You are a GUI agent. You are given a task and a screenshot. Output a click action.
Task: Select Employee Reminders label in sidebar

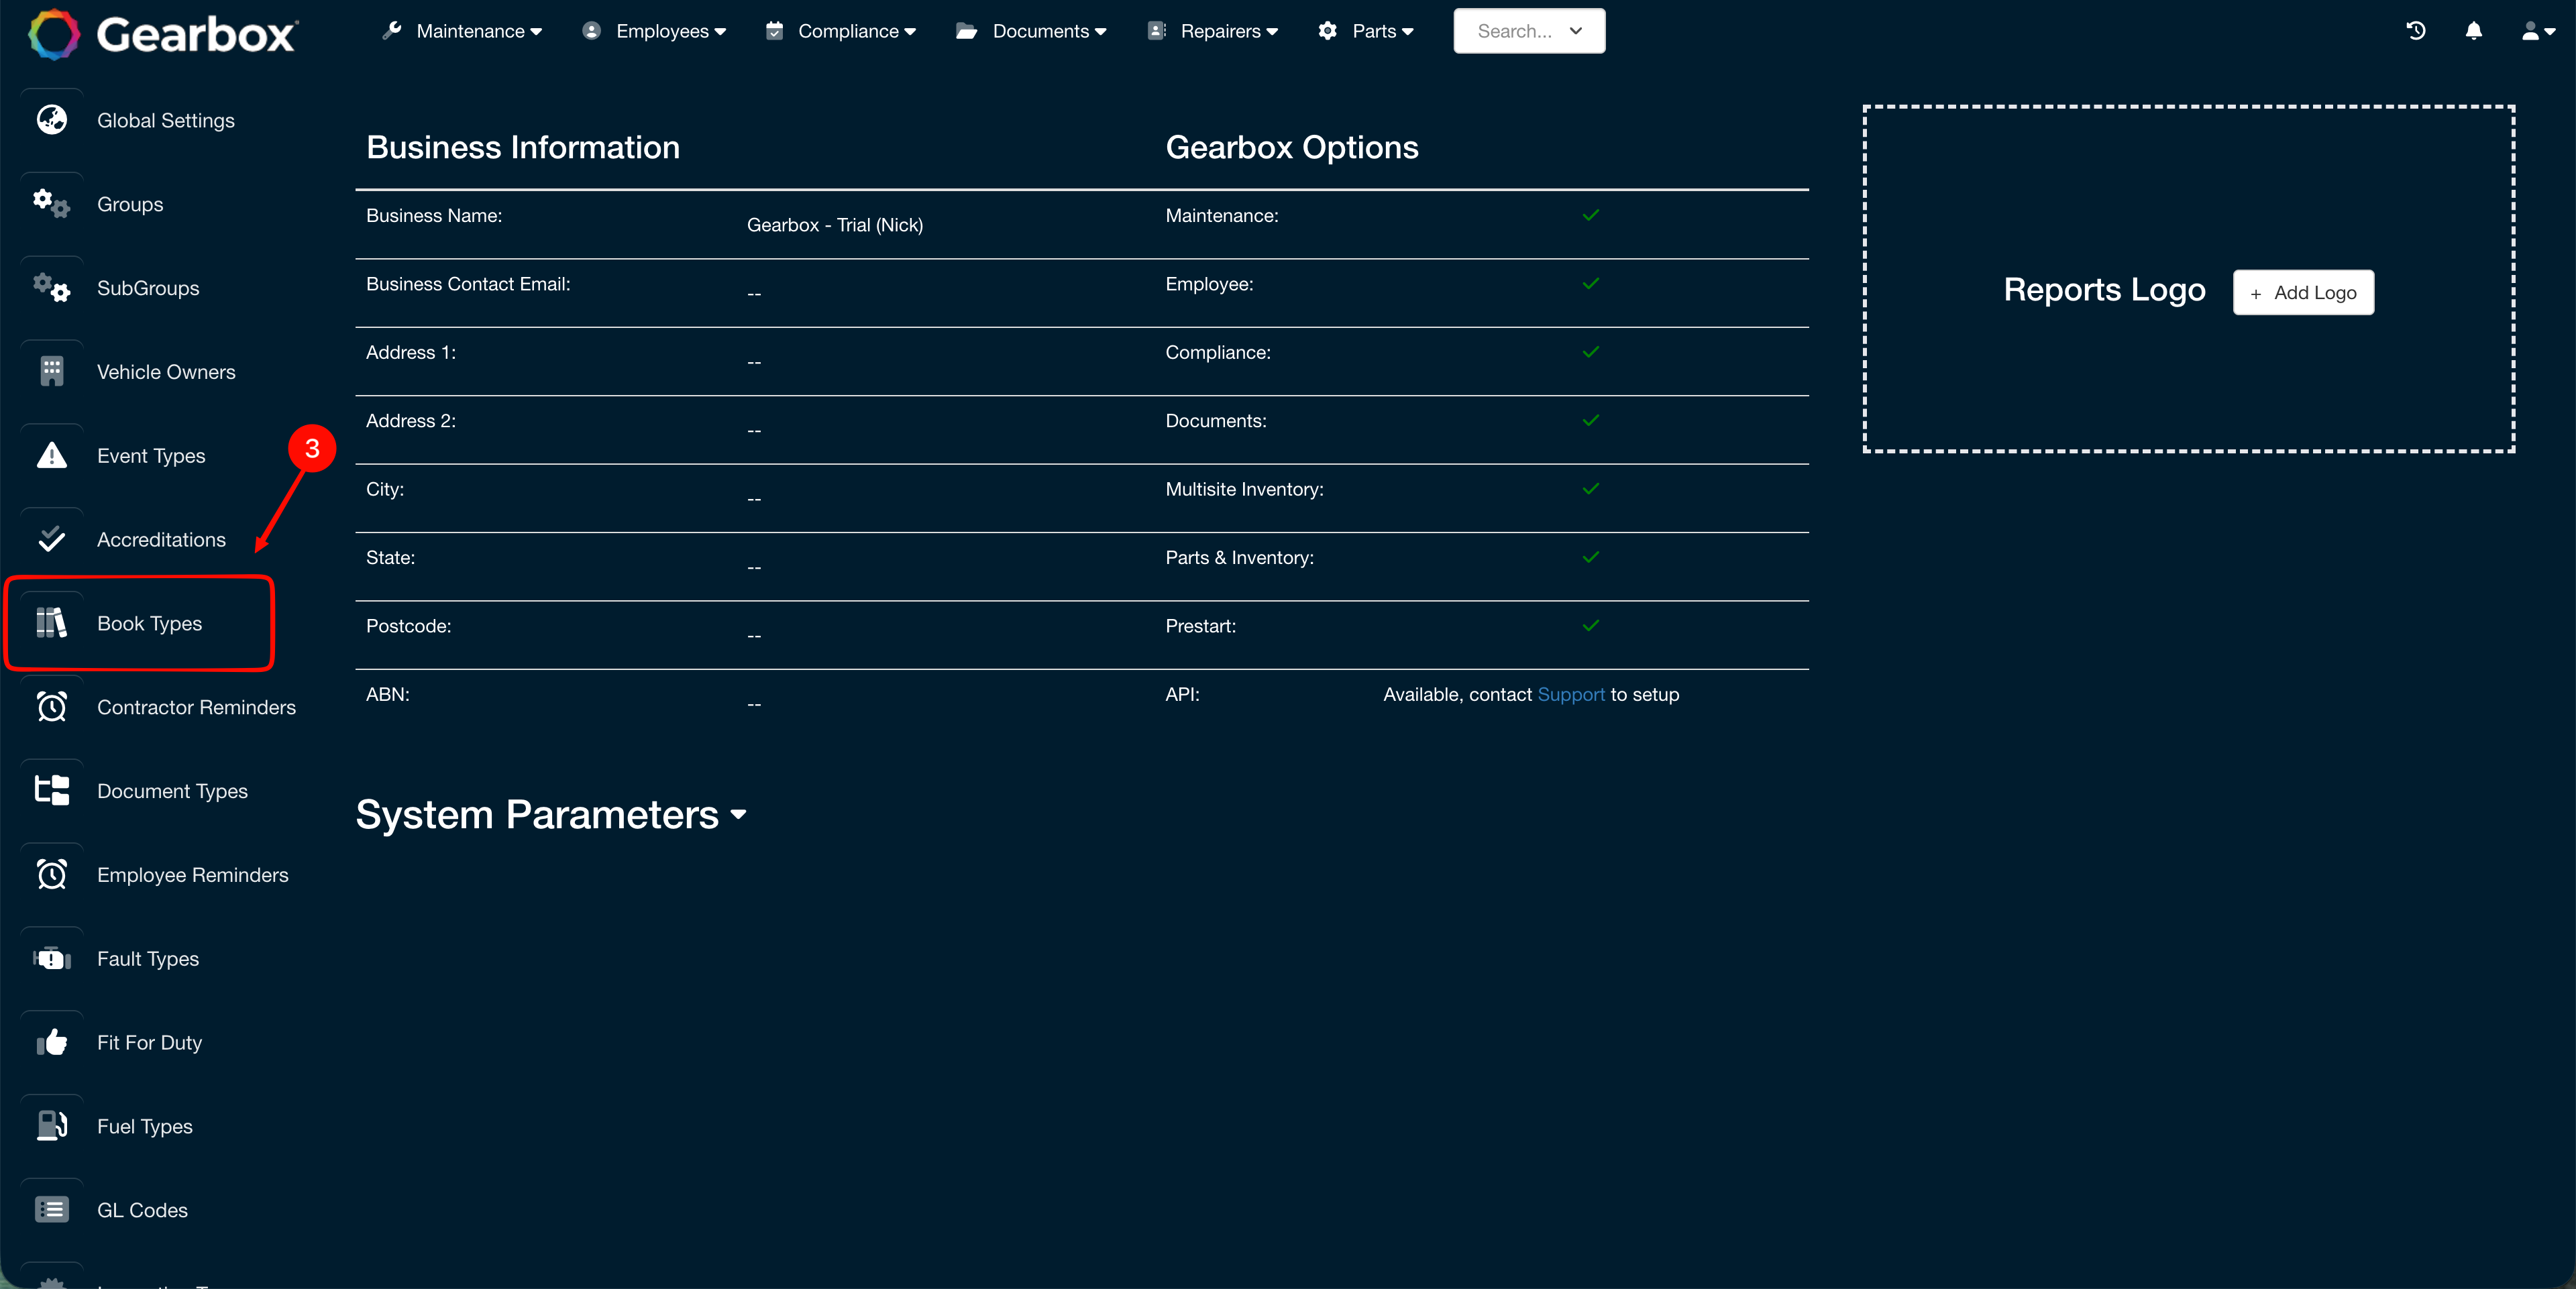click(193, 875)
